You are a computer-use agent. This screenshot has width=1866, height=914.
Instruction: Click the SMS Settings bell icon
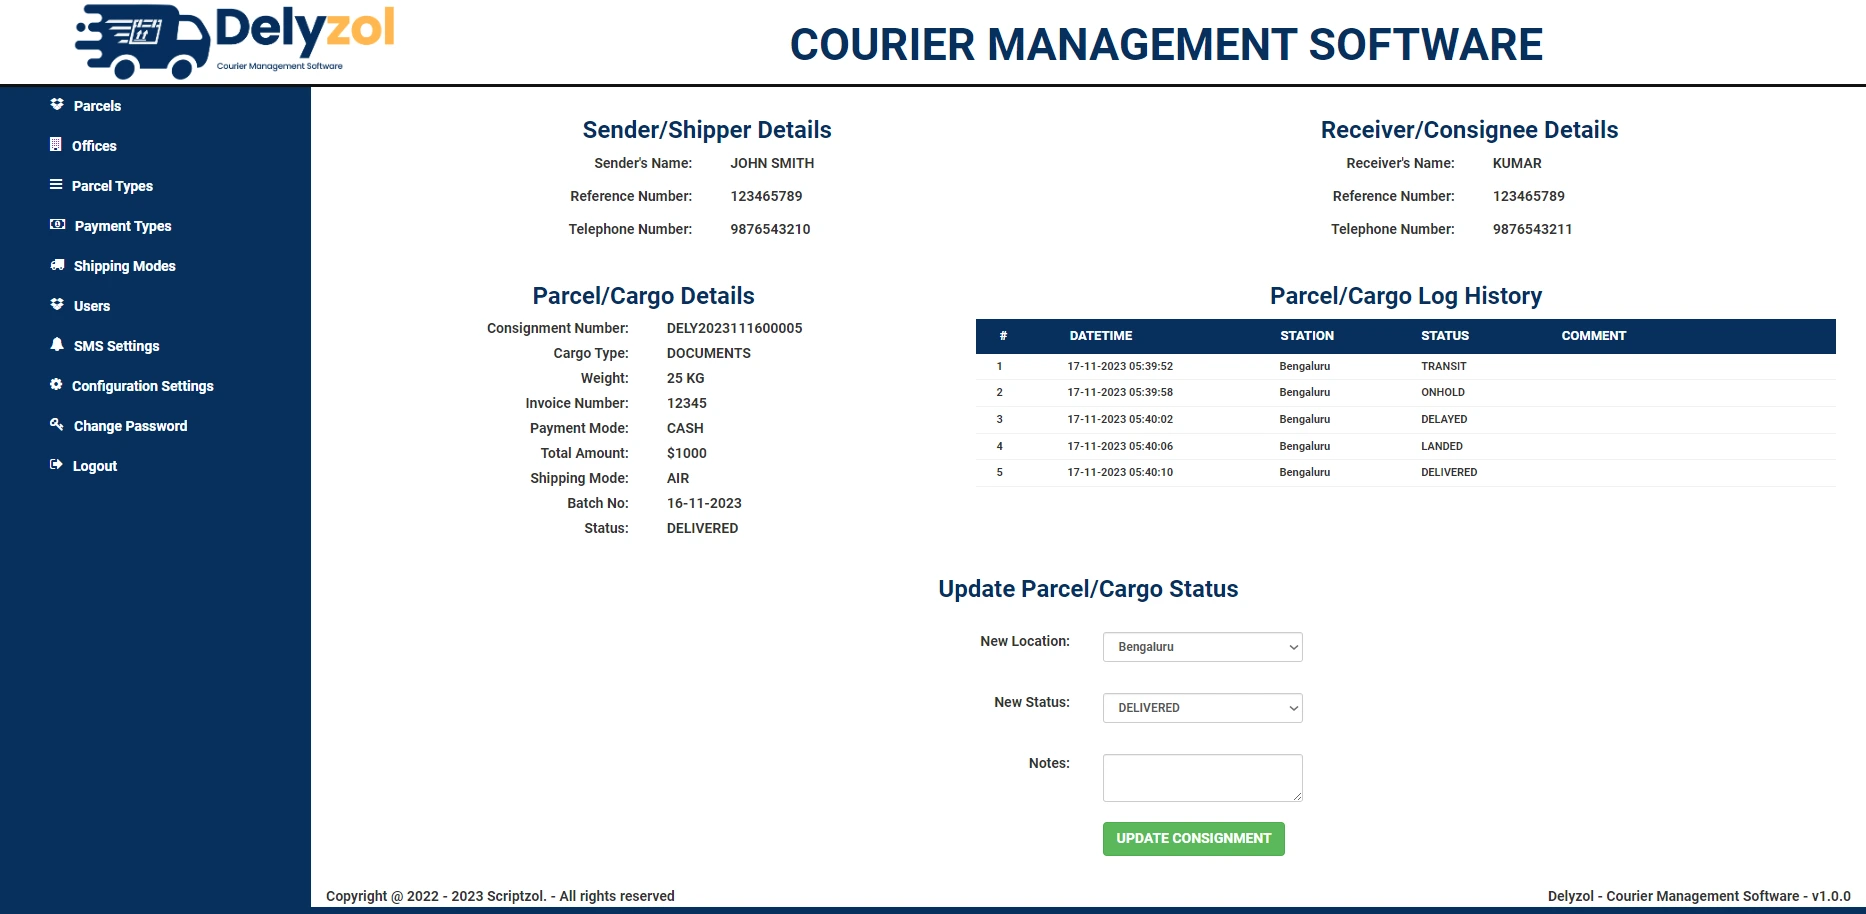pos(57,345)
